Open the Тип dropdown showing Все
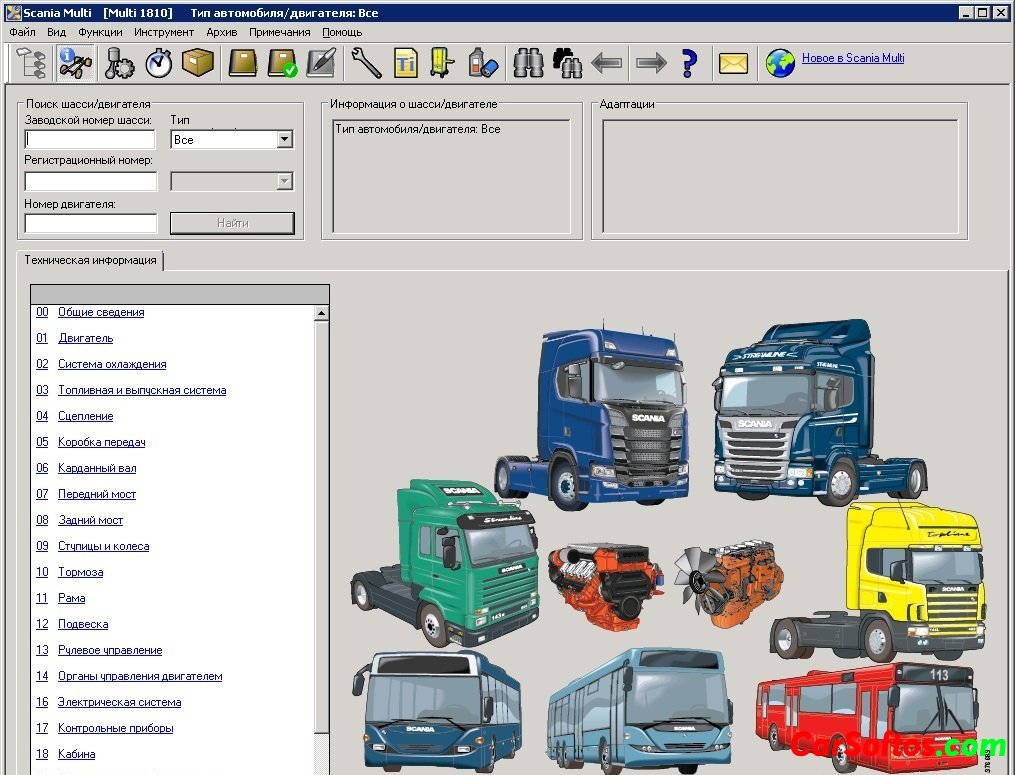Image resolution: width=1015 pixels, height=775 pixels. [x=284, y=140]
